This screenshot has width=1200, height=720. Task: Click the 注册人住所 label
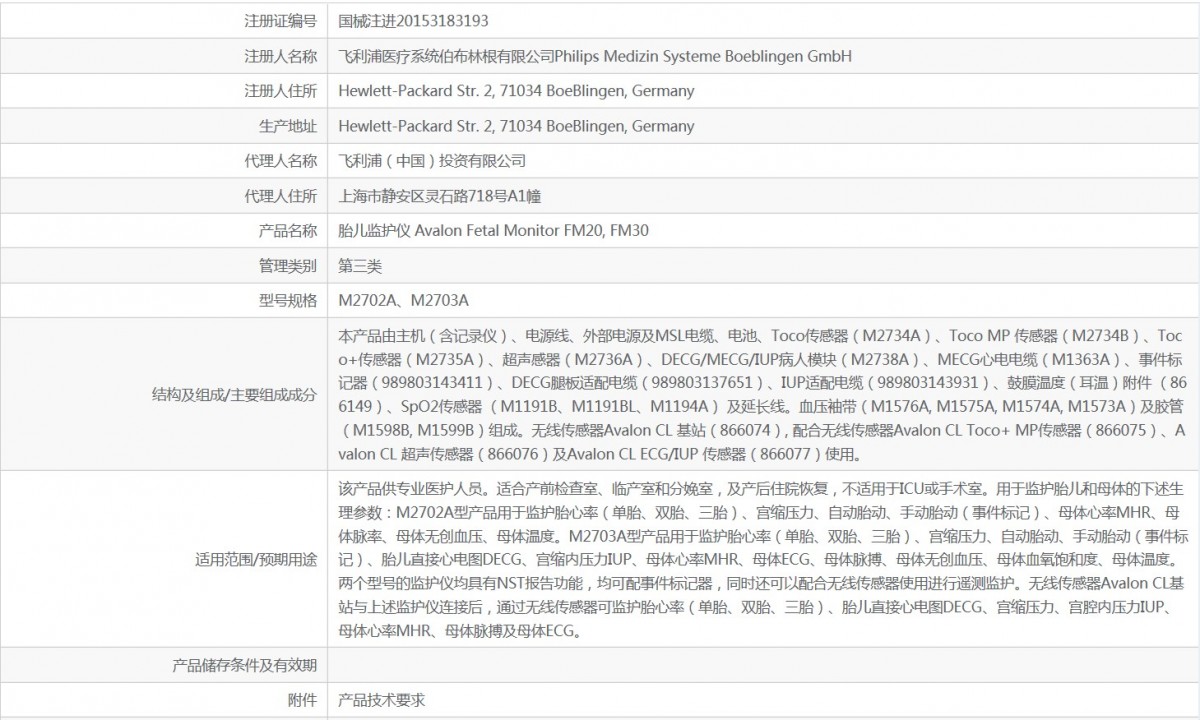click(280, 91)
